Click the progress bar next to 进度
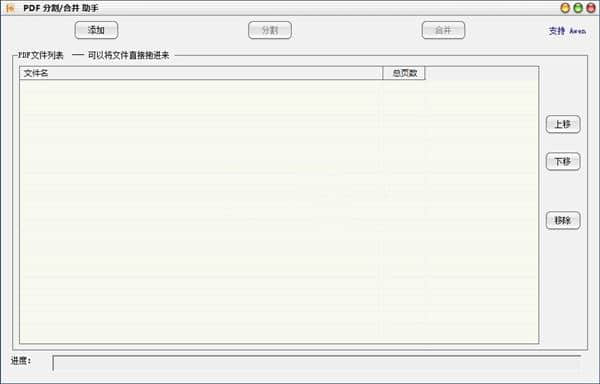The width and height of the screenshot is (600, 384). point(316,363)
